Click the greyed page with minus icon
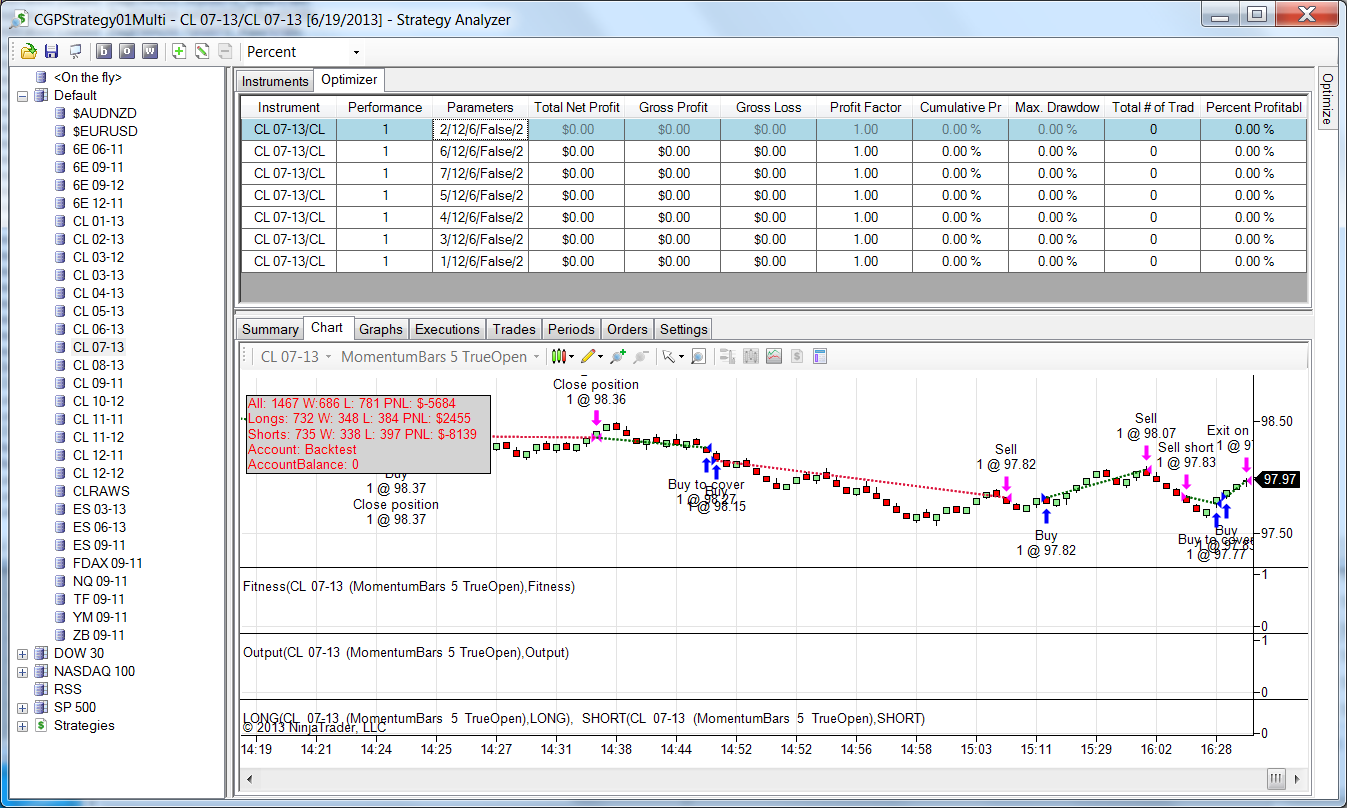 [x=225, y=52]
